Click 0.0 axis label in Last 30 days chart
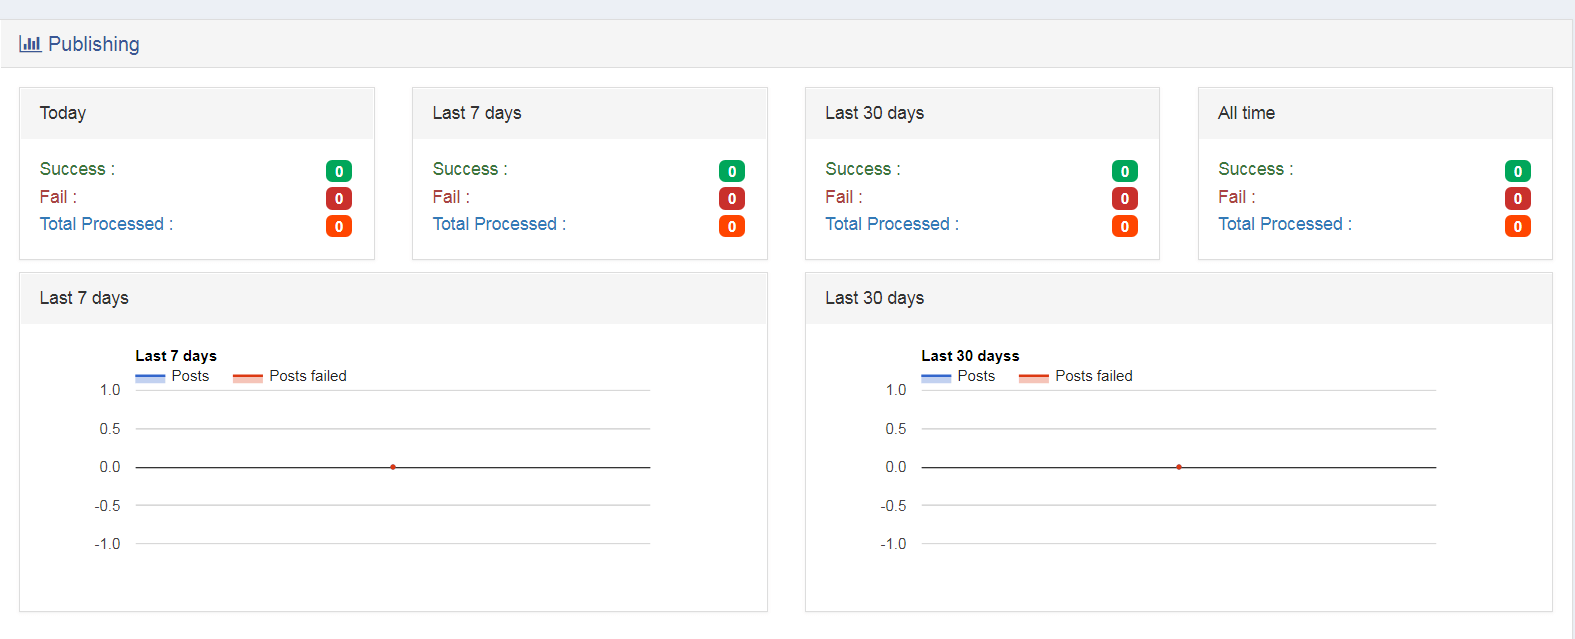Viewport: 1575px width, 639px height. 896,467
